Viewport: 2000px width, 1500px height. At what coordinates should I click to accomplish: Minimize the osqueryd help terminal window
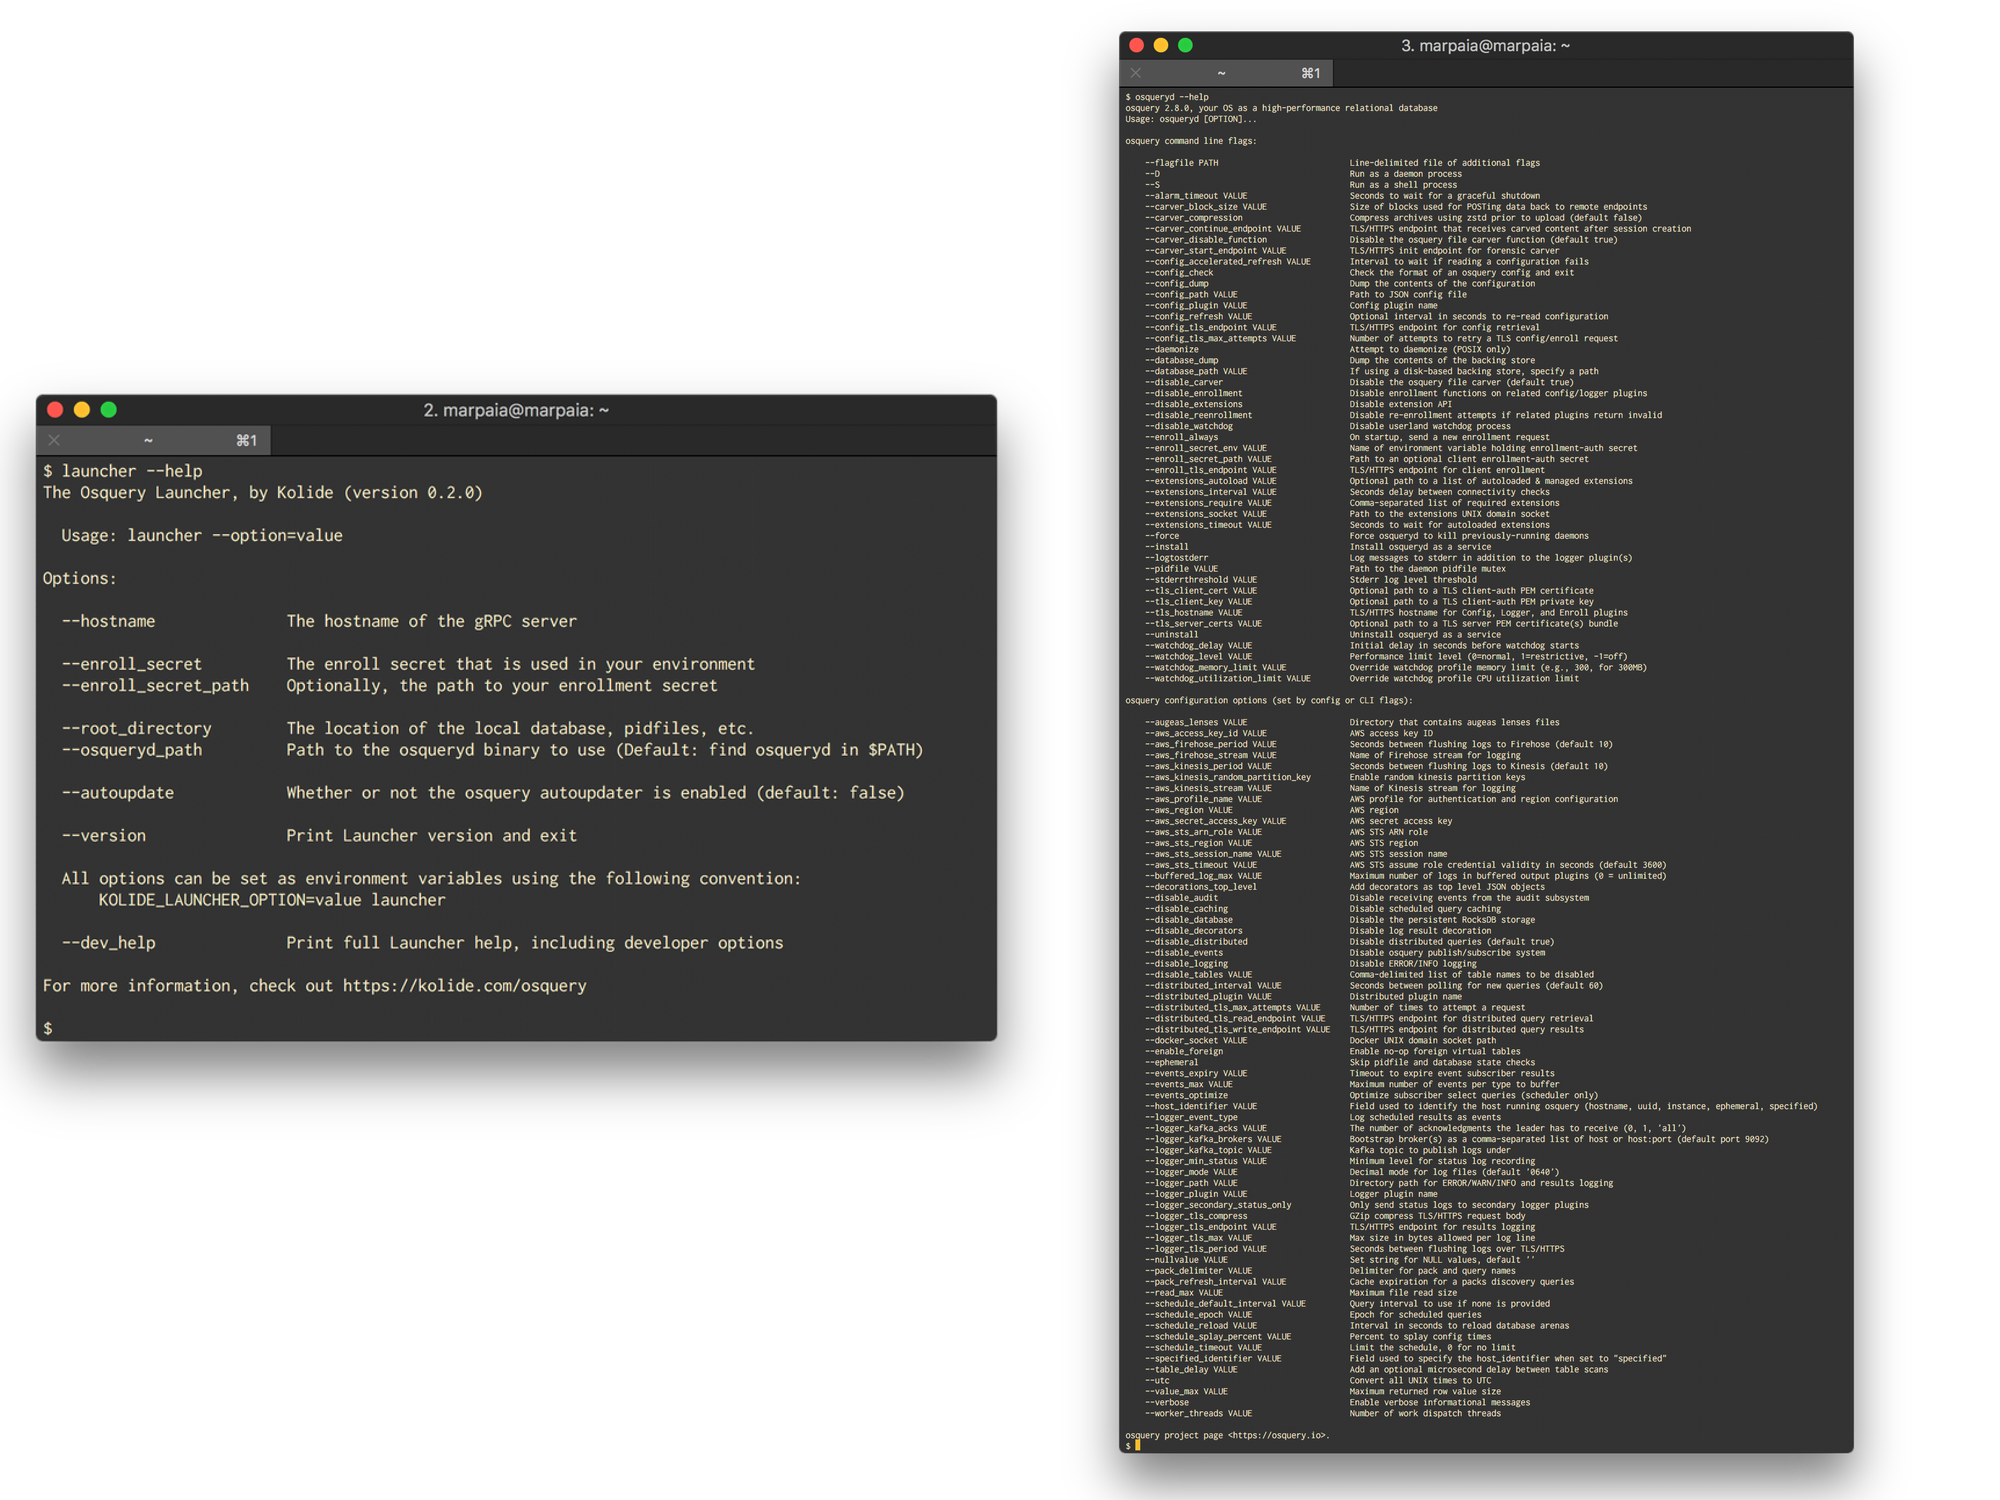pos(1161,45)
